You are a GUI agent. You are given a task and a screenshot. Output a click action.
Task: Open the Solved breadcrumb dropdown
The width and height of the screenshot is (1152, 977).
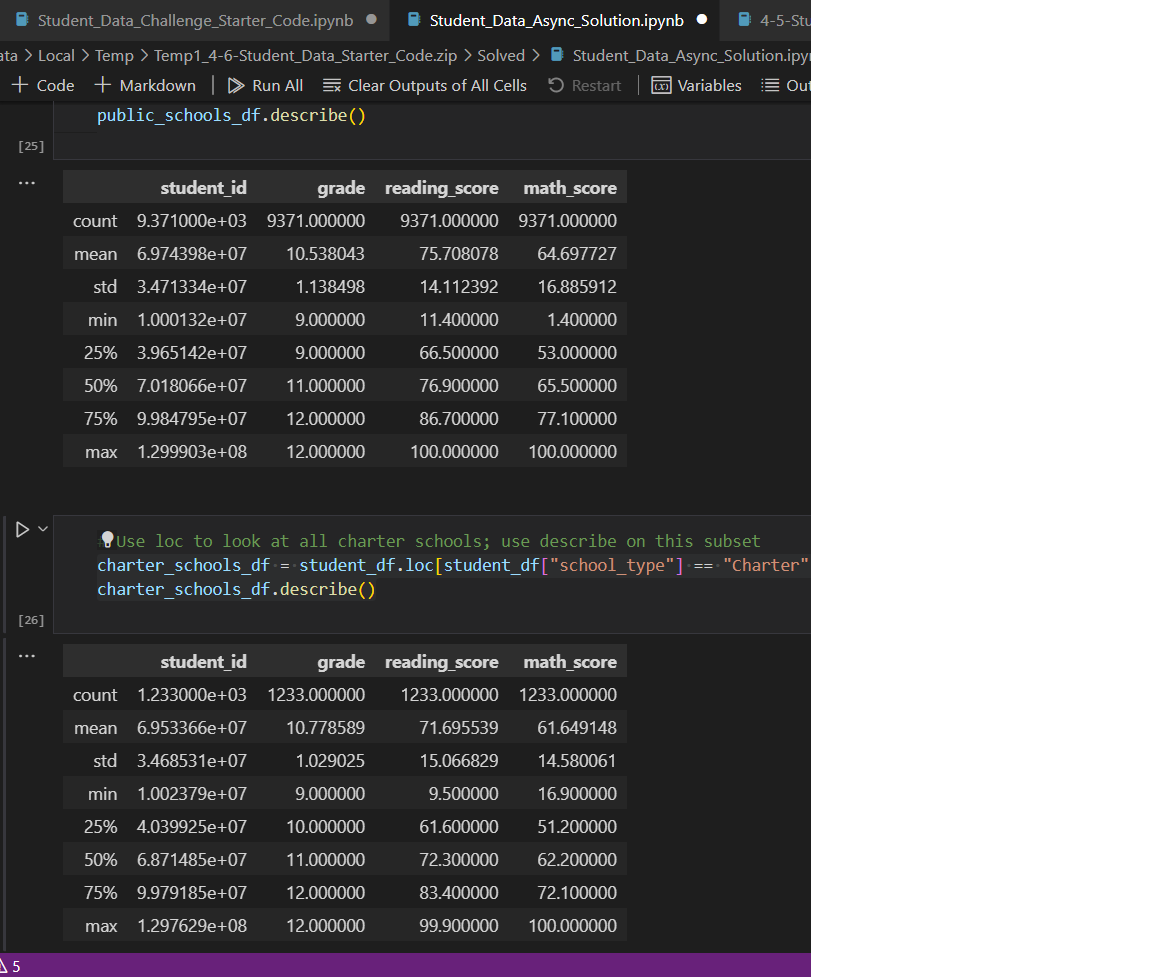click(x=501, y=55)
